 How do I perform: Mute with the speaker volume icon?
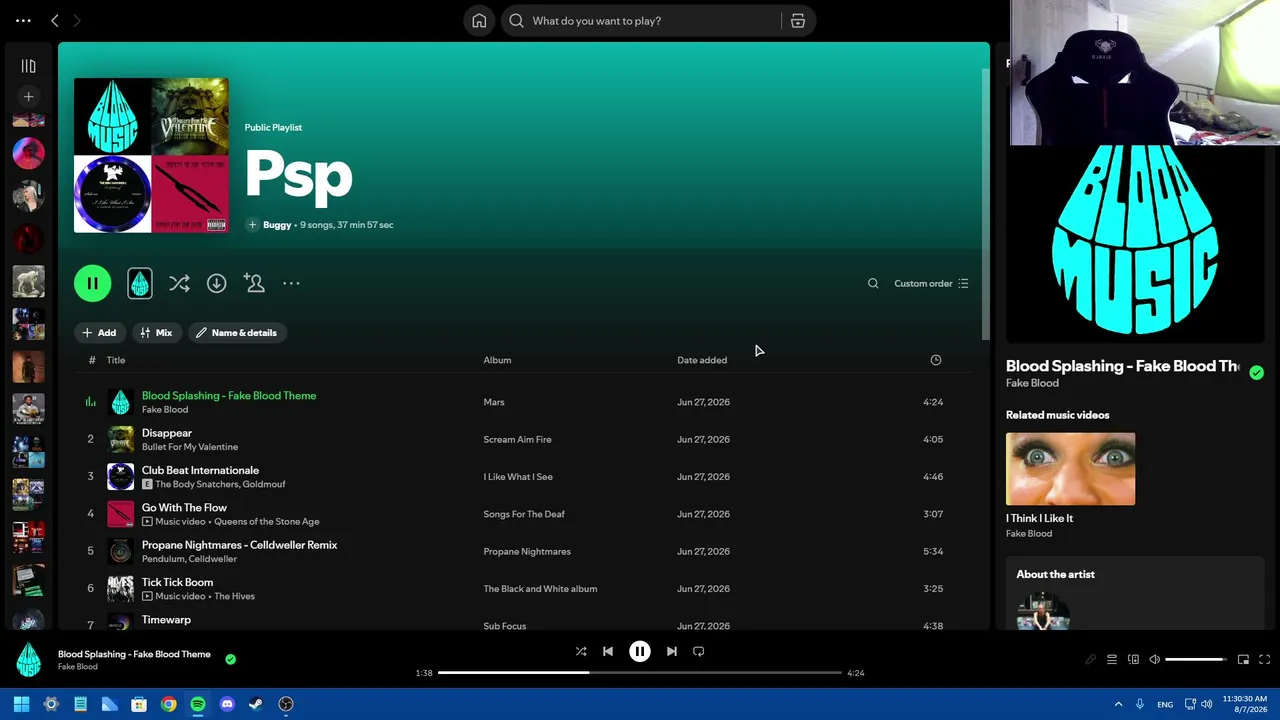1154,660
